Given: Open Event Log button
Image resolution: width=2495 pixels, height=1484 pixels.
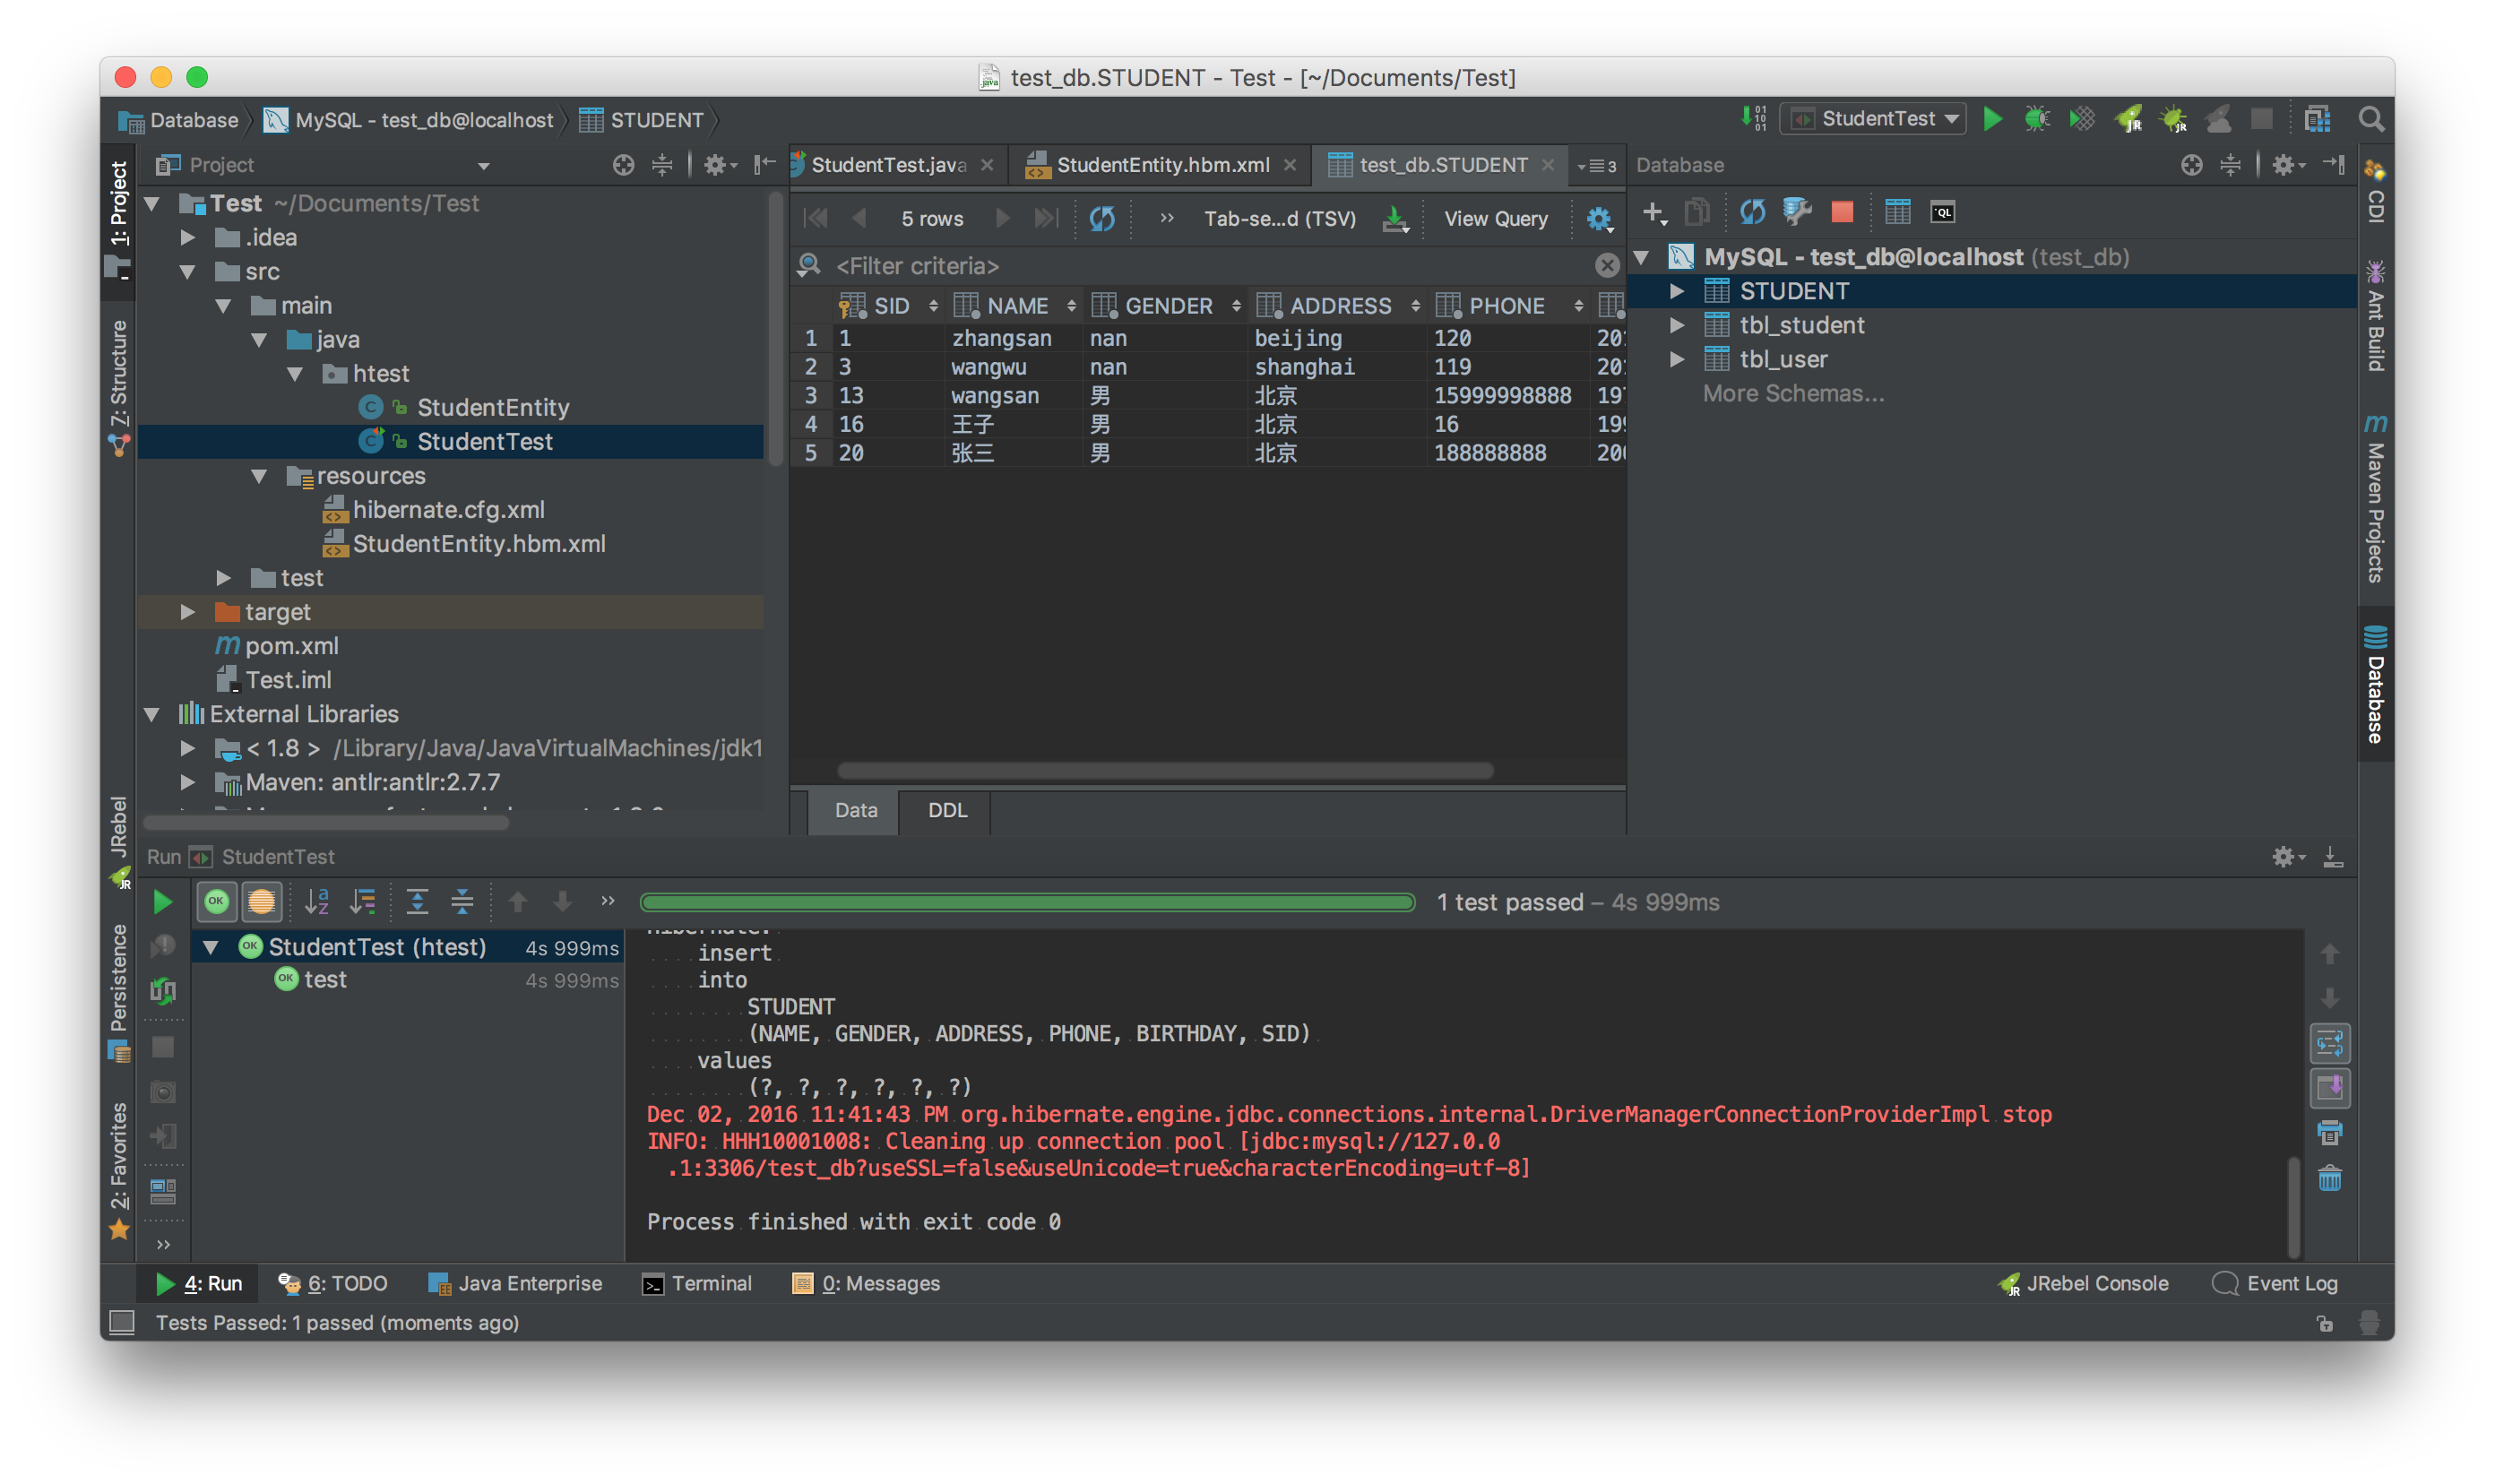Looking at the screenshot, I should click(2275, 1283).
